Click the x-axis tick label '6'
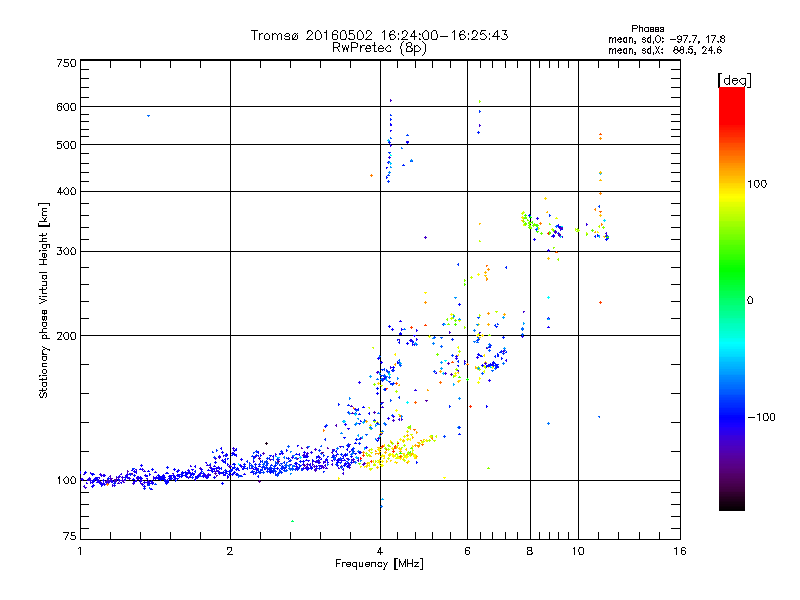Screen dimensions: 800x600 467,551
